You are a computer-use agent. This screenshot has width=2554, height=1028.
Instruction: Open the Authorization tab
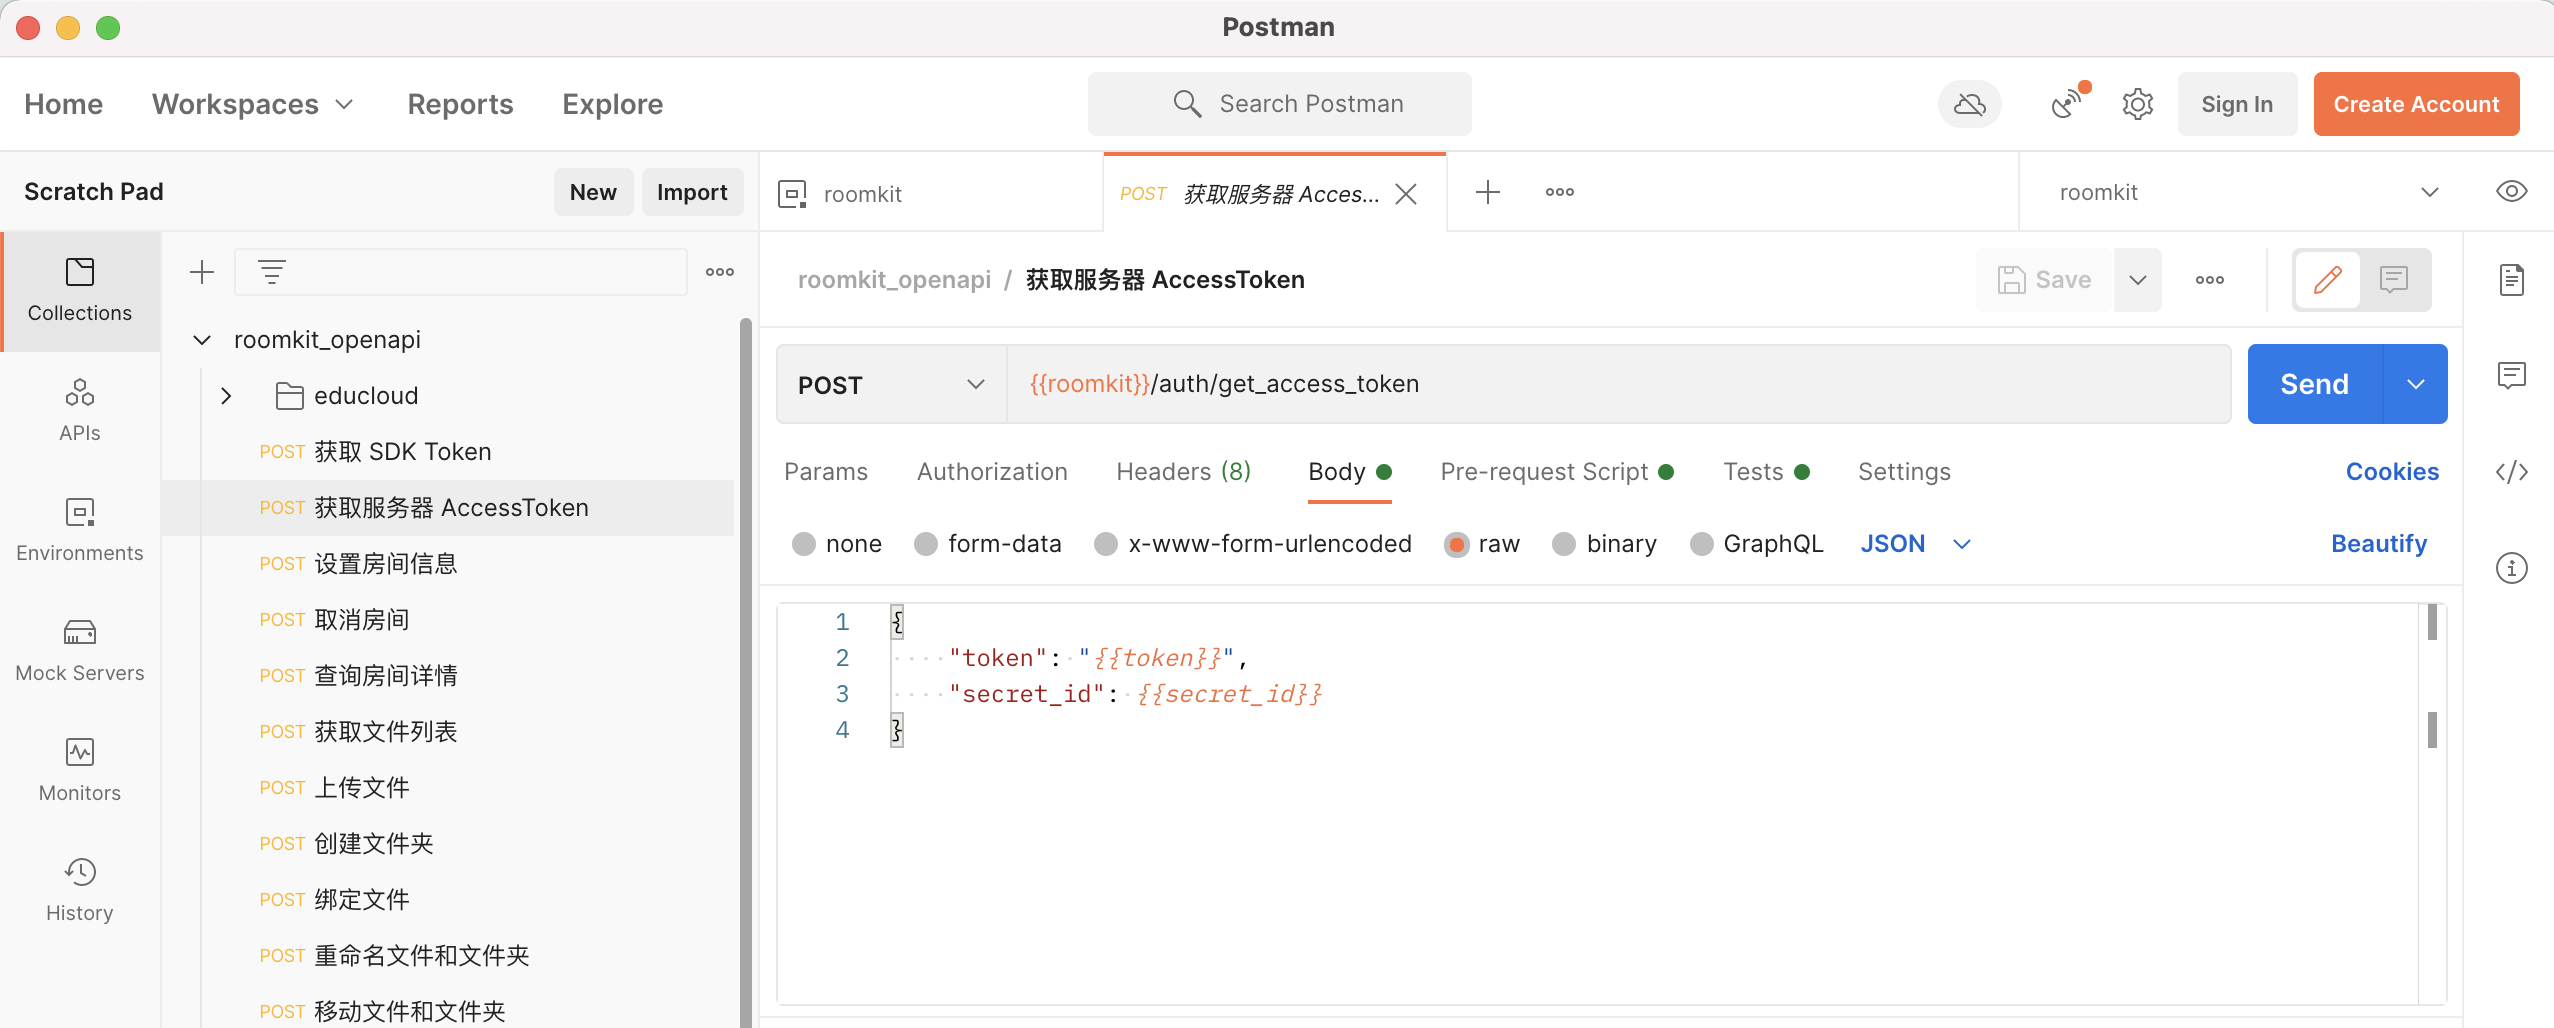point(991,471)
